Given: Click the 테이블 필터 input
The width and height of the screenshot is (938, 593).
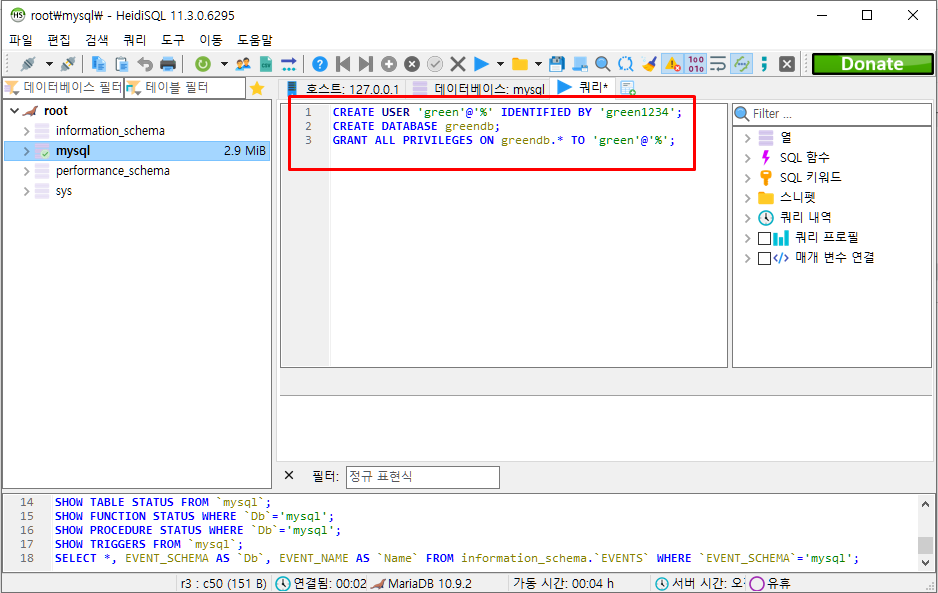Looking at the screenshot, I should pyautogui.click(x=185, y=88).
